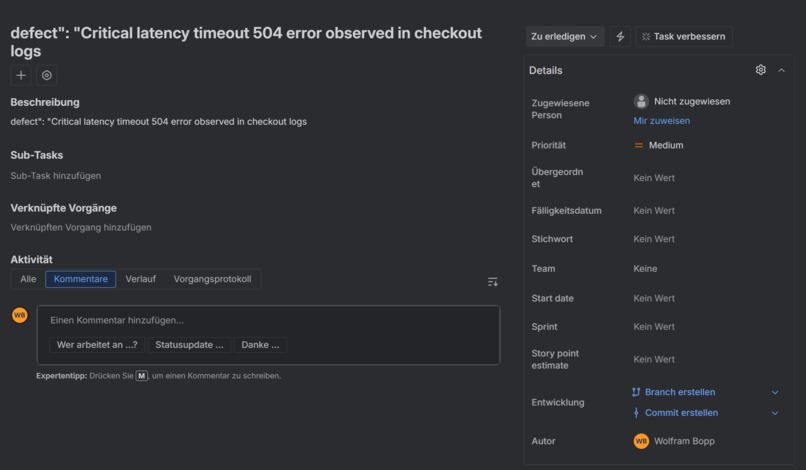The image size is (806, 470).
Task: Insert the 'Statusupdate ...' suggestion
Action: (x=189, y=345)
